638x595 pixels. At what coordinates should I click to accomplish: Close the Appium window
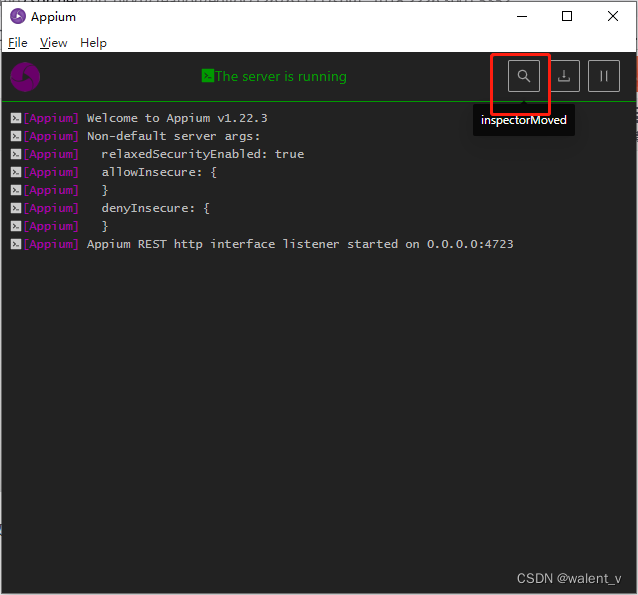pos(613,16)
